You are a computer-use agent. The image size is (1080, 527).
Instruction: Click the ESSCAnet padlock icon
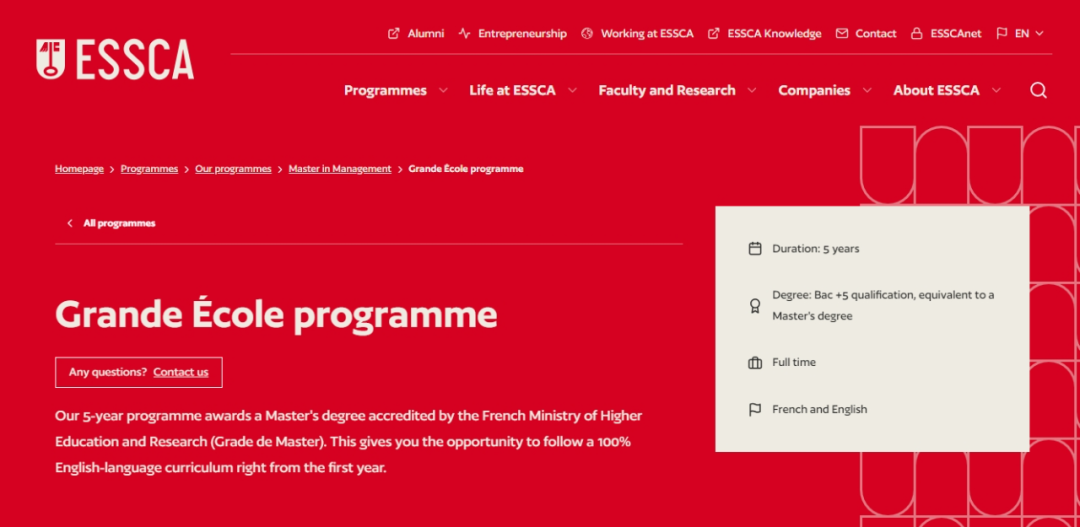click(916, 33)
